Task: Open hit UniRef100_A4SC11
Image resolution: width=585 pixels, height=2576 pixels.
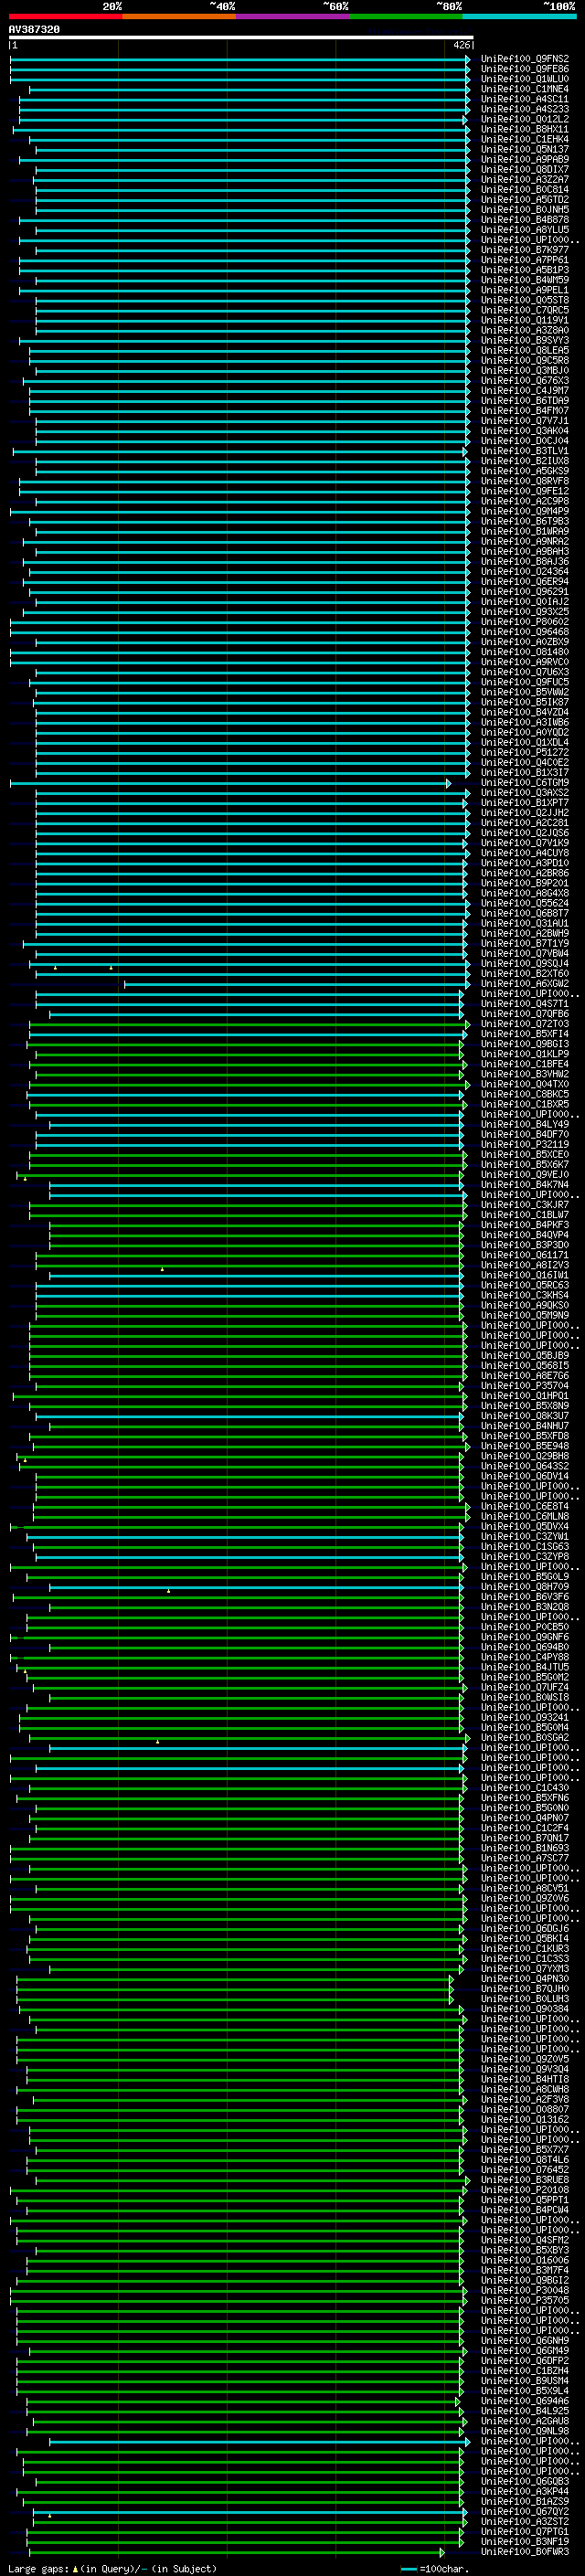Action: click(525, 99)
